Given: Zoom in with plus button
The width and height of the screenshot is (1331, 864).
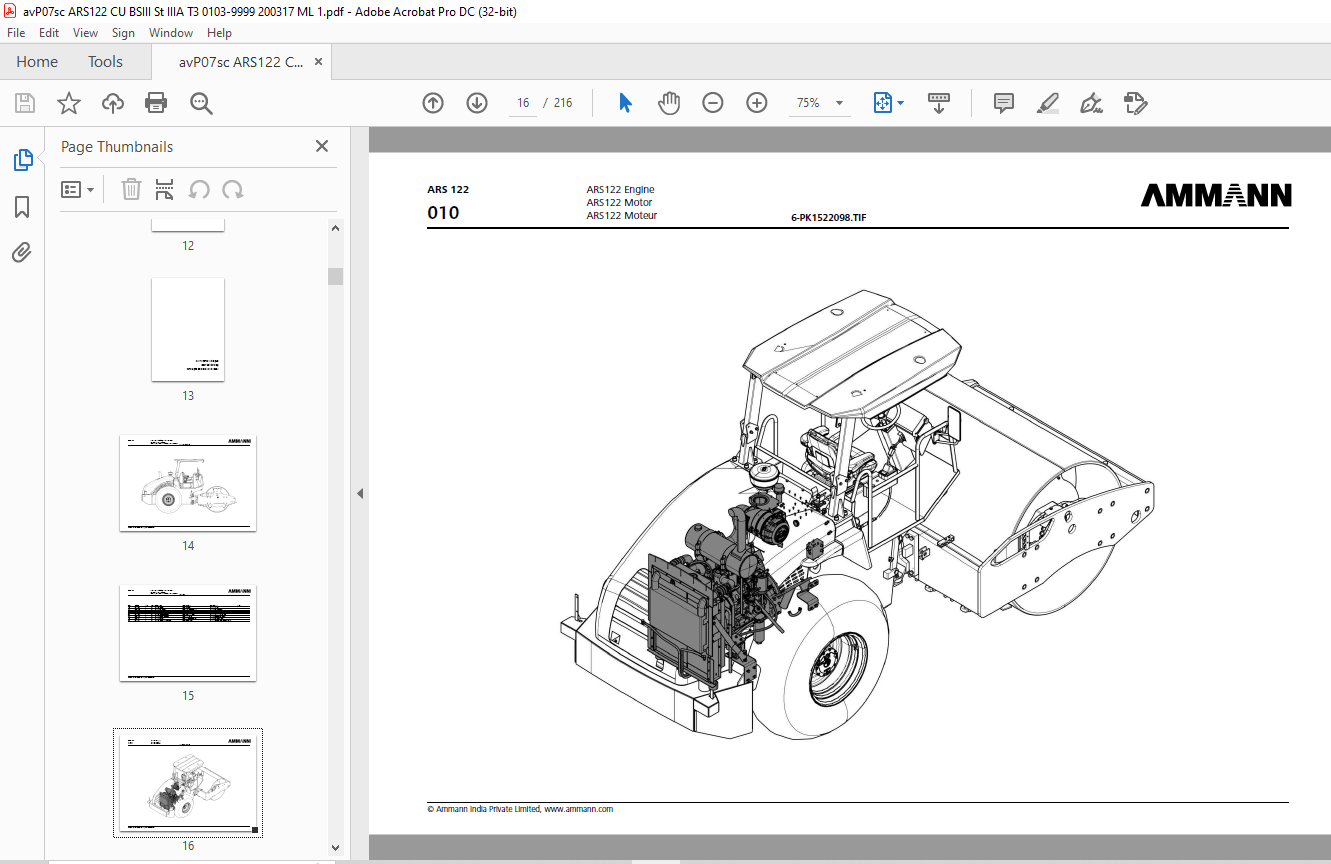Looking at the screenshot, I should point(757,103).
